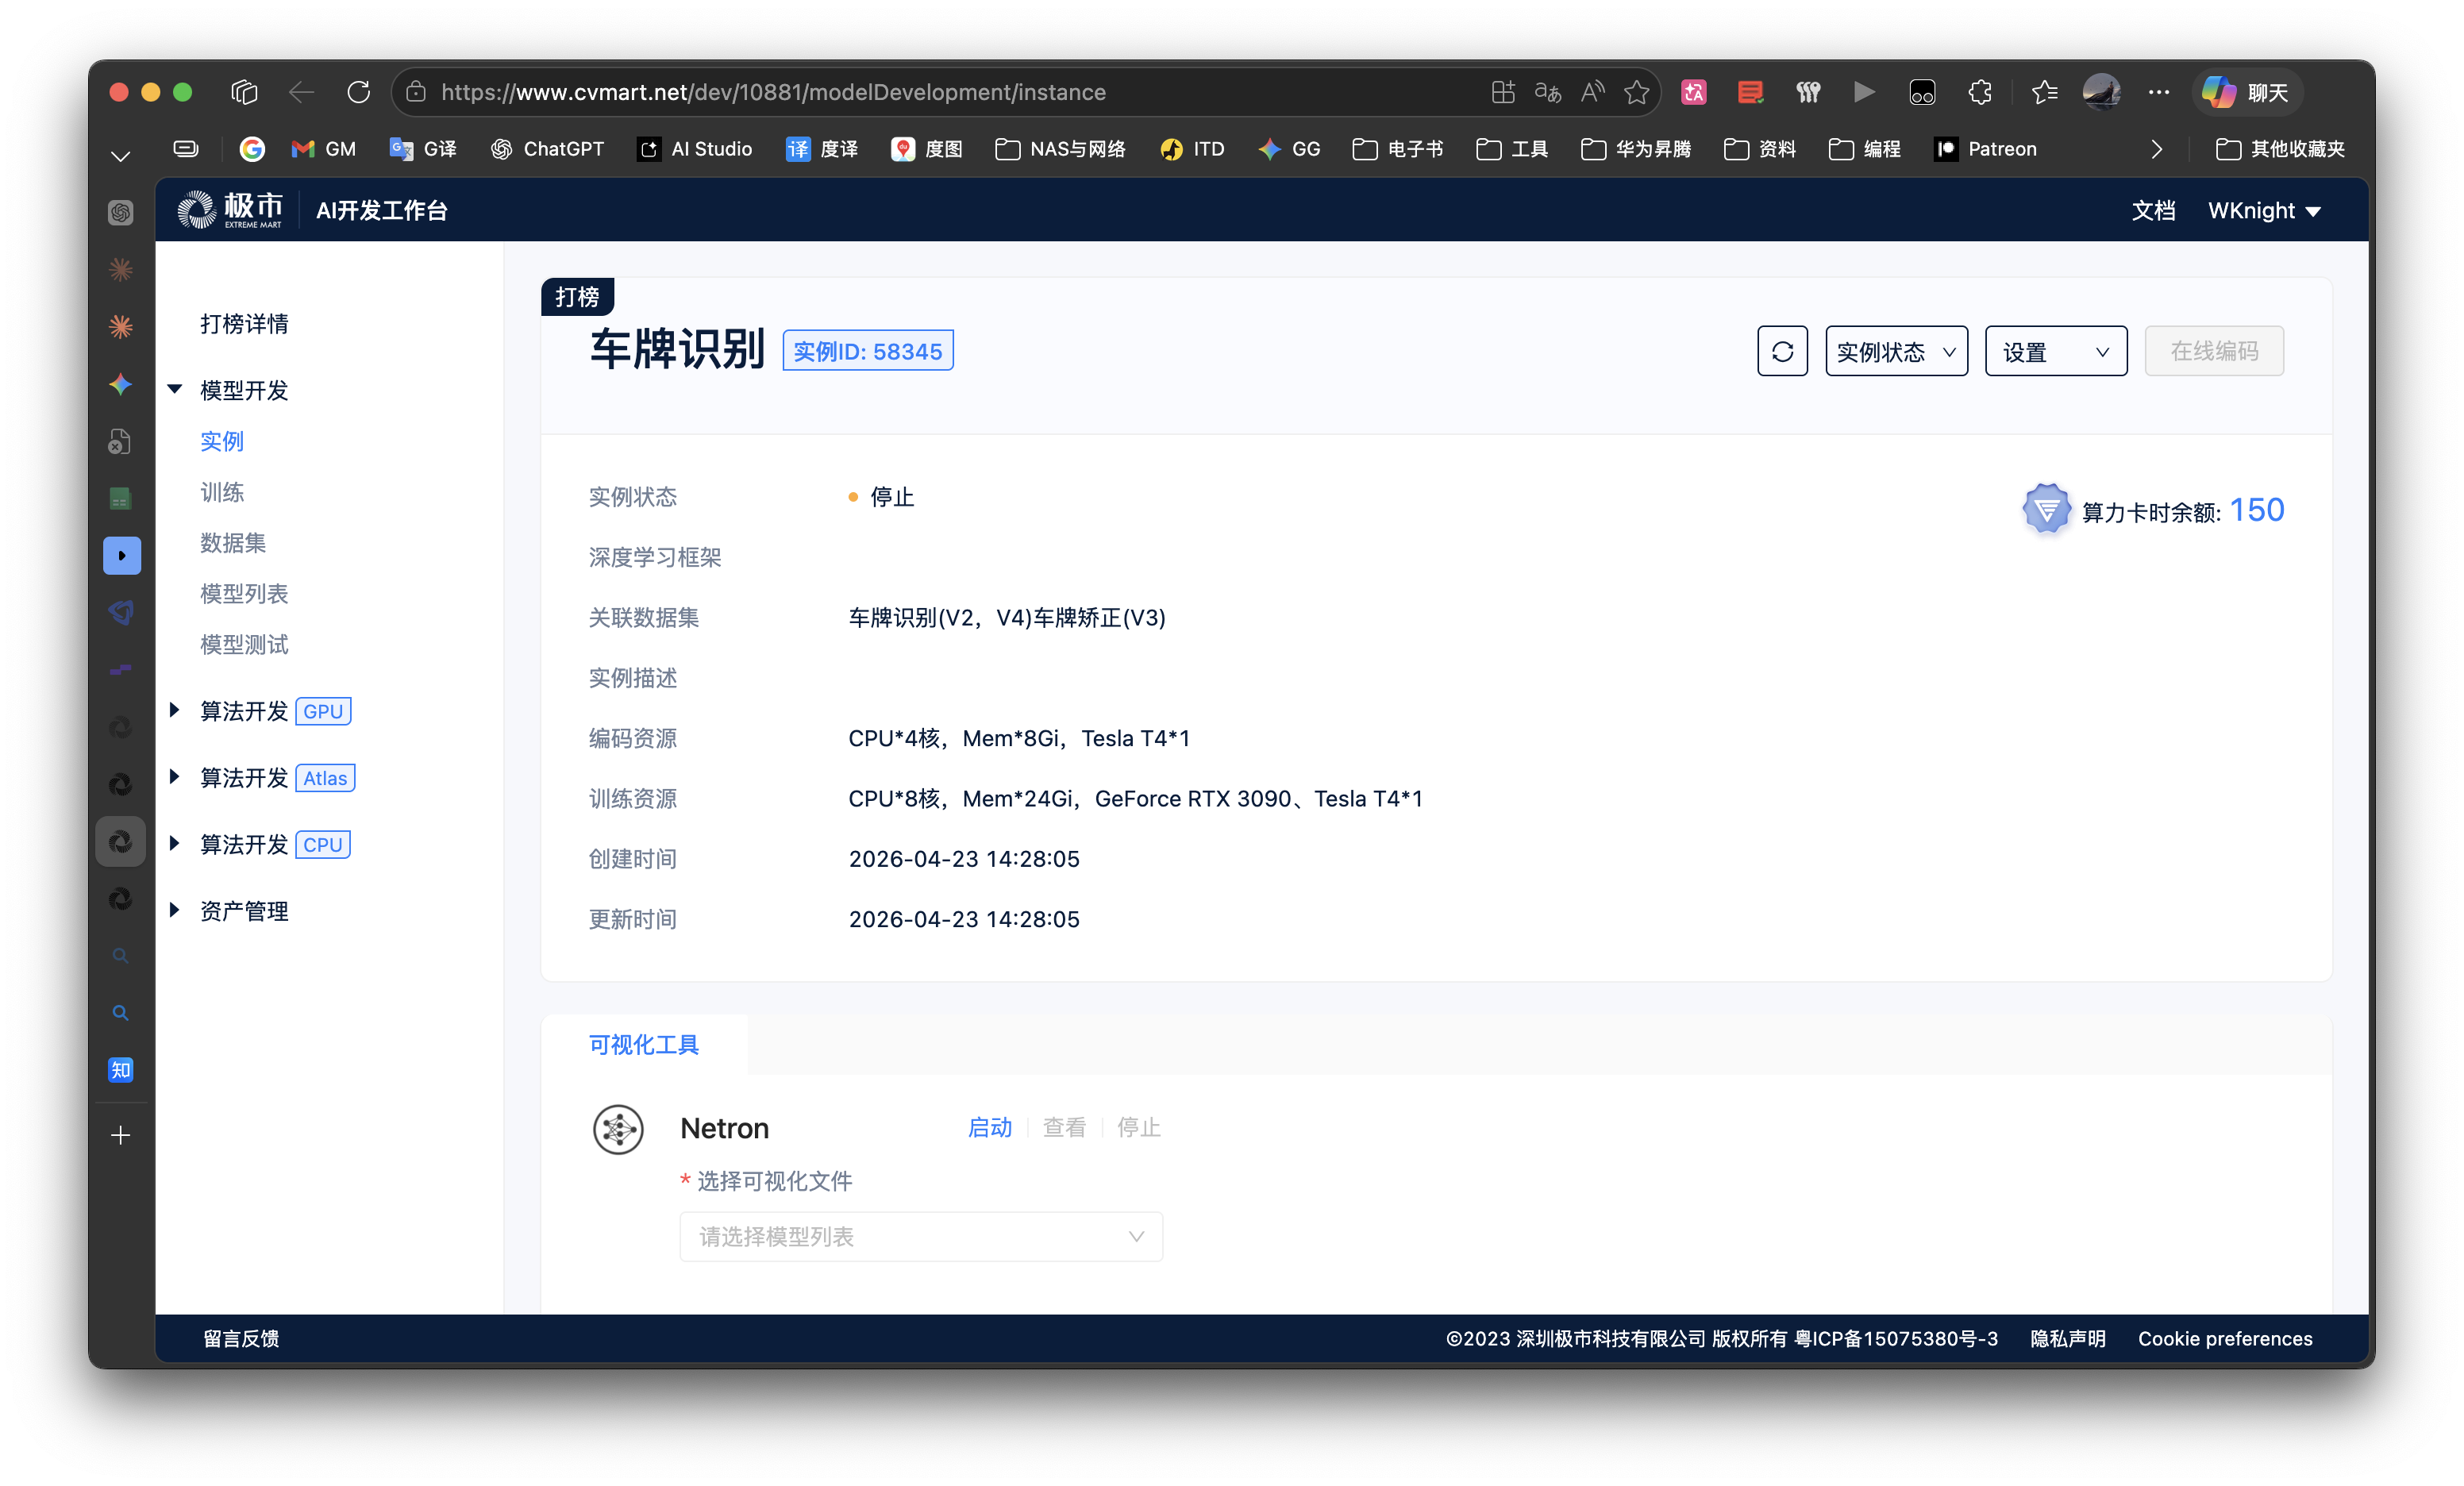Open the ChatGPT bookmark
Image resolution: width=2464 pixels, height=1486 pixels.
pos(548,149)
